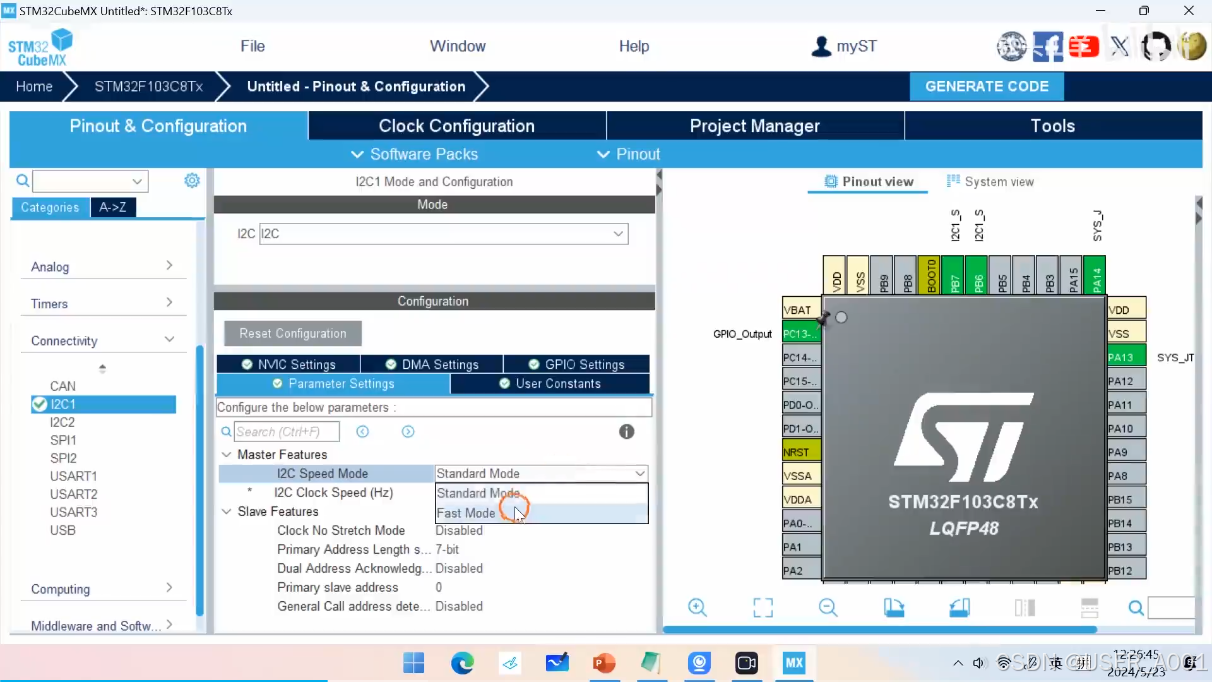Open the NVIC Settings tab
The height and width of the screenshot is (682, 1212).
288,364
